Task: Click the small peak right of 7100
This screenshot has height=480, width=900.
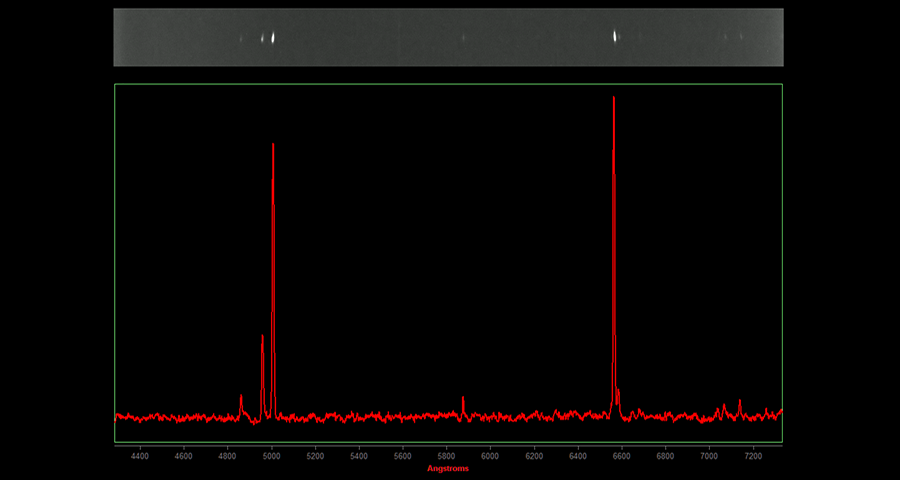Action: pos(740,405)
